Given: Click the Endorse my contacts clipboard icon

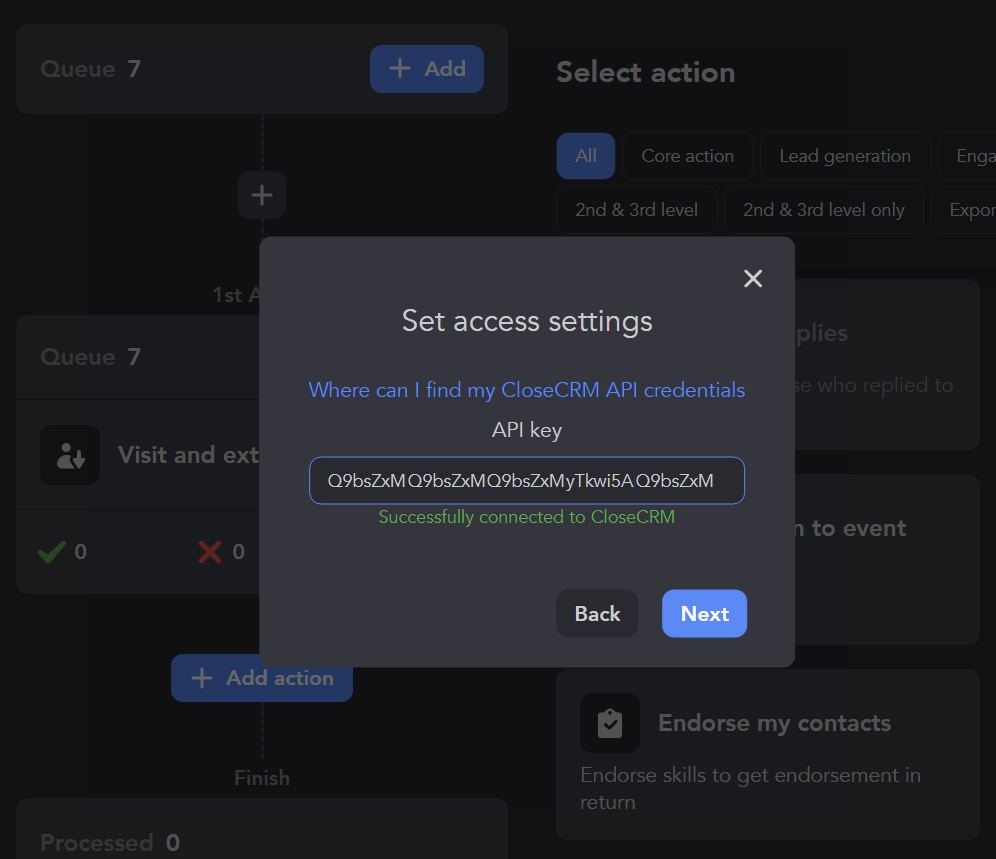Looking at the screenshot, I should click(610, 723).
